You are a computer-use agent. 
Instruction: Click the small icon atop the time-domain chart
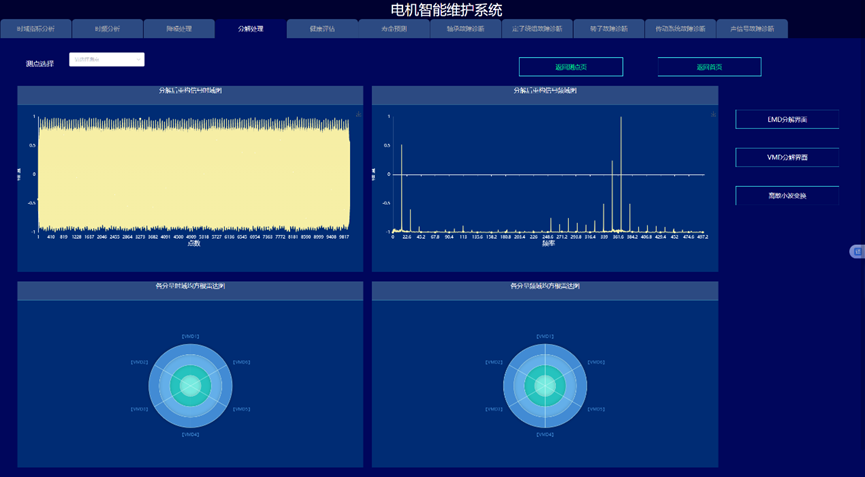358,115
